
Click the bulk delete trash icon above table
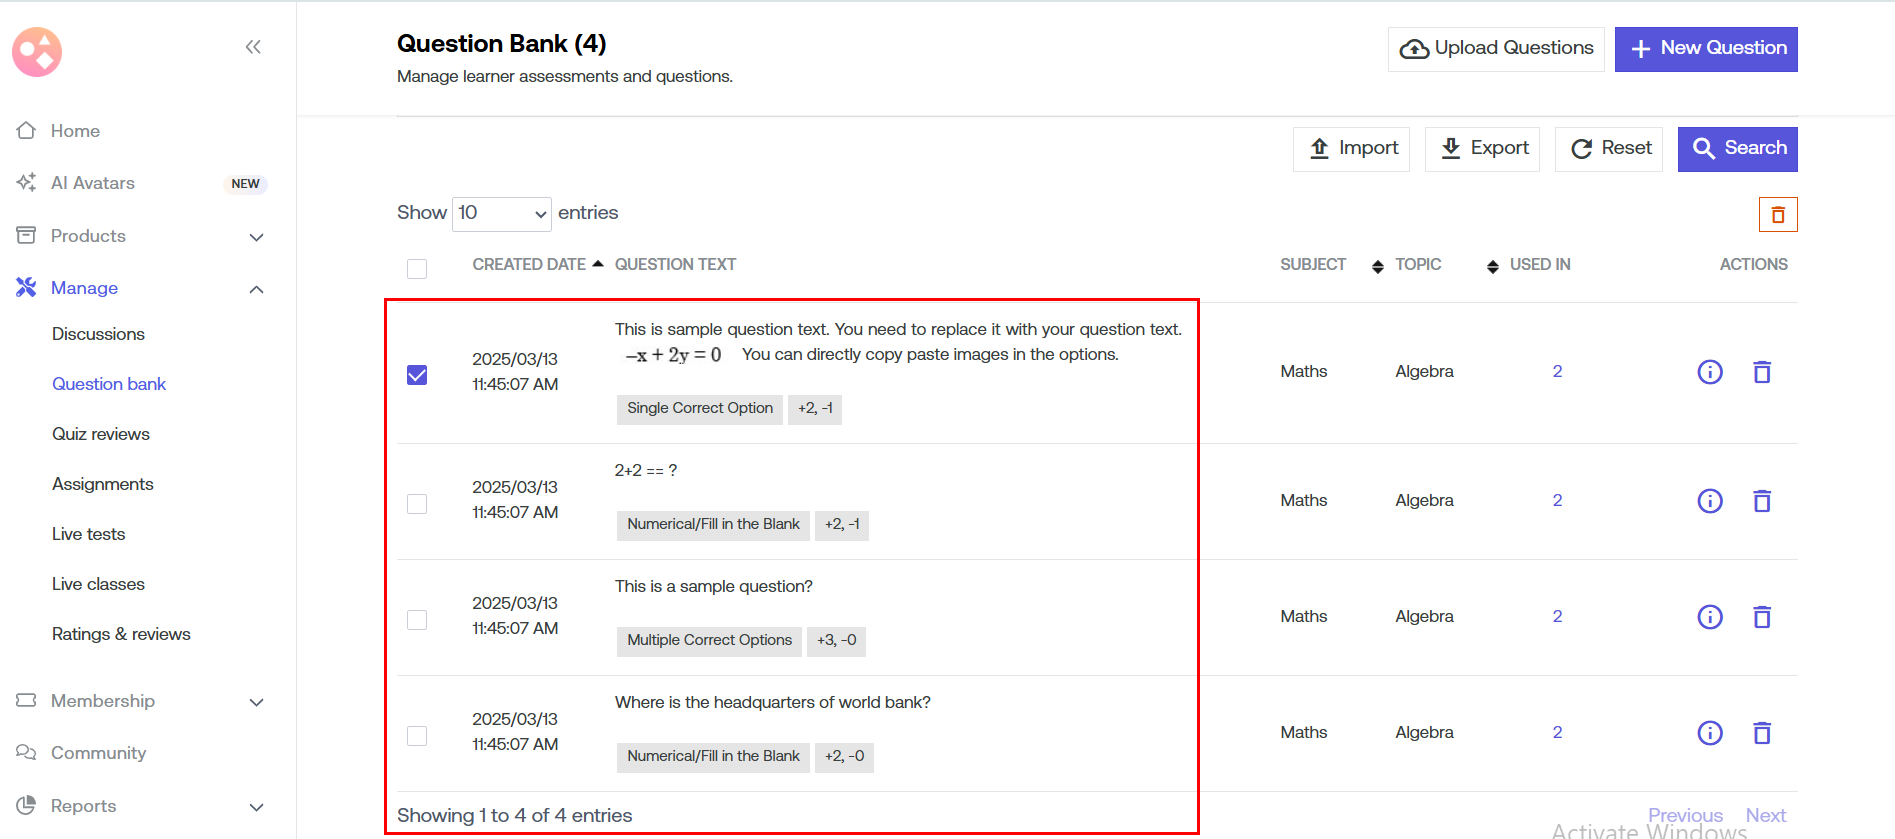point(1777,215)
